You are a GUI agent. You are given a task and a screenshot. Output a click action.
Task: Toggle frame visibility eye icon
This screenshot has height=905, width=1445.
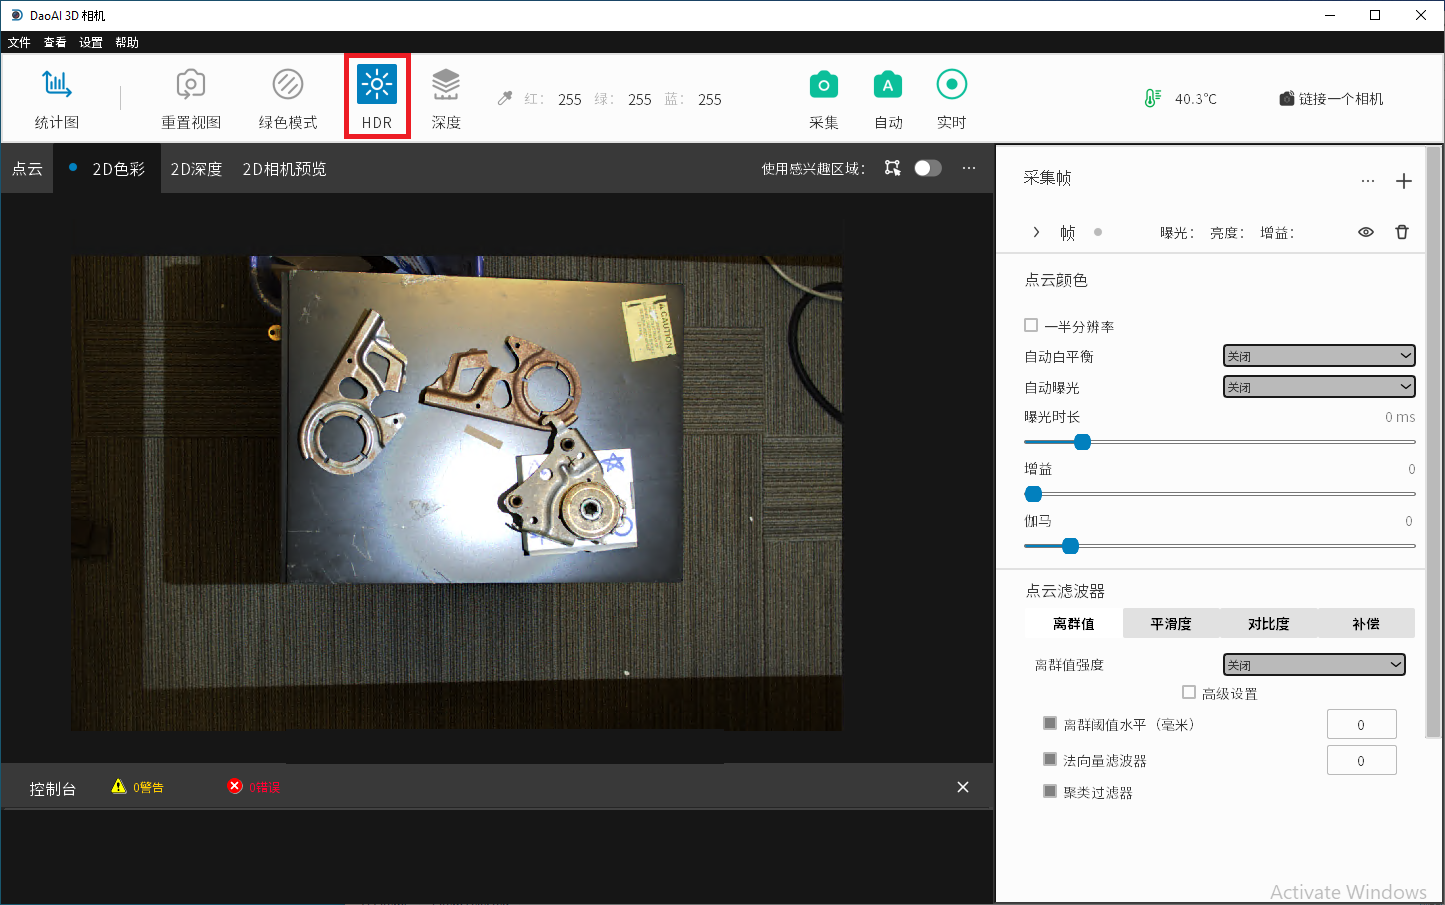click(x=1366, y=232)
